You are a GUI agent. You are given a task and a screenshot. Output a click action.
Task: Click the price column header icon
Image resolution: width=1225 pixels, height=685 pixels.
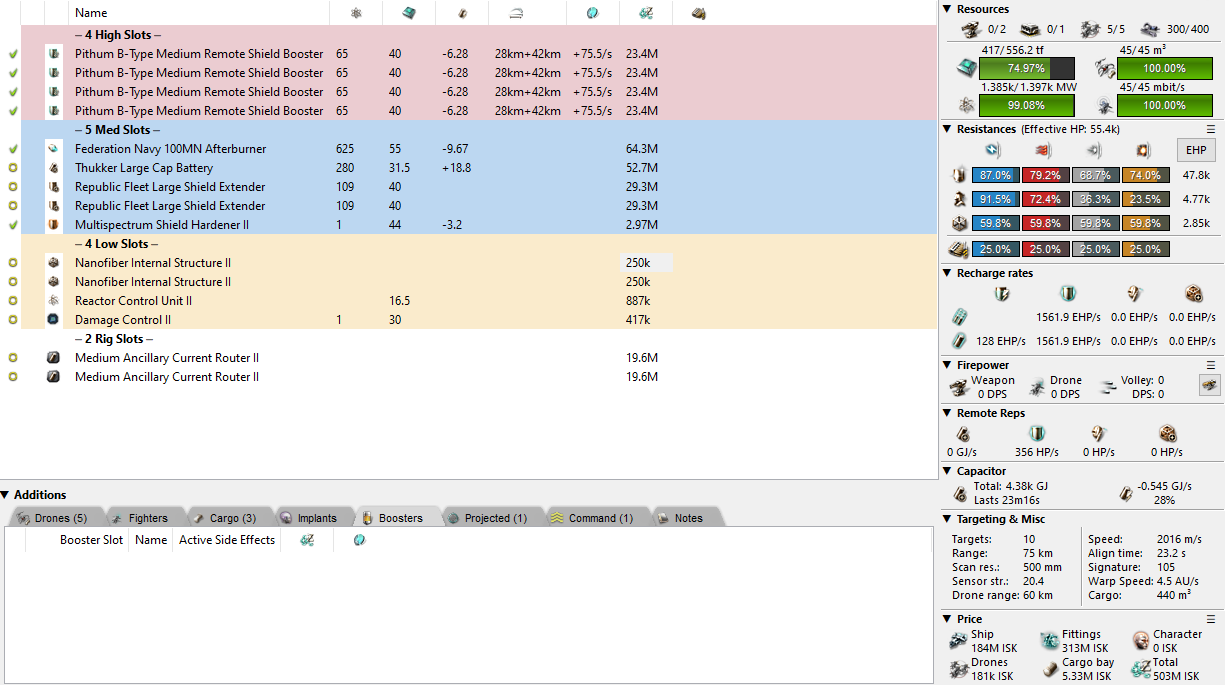coord(646,13)
